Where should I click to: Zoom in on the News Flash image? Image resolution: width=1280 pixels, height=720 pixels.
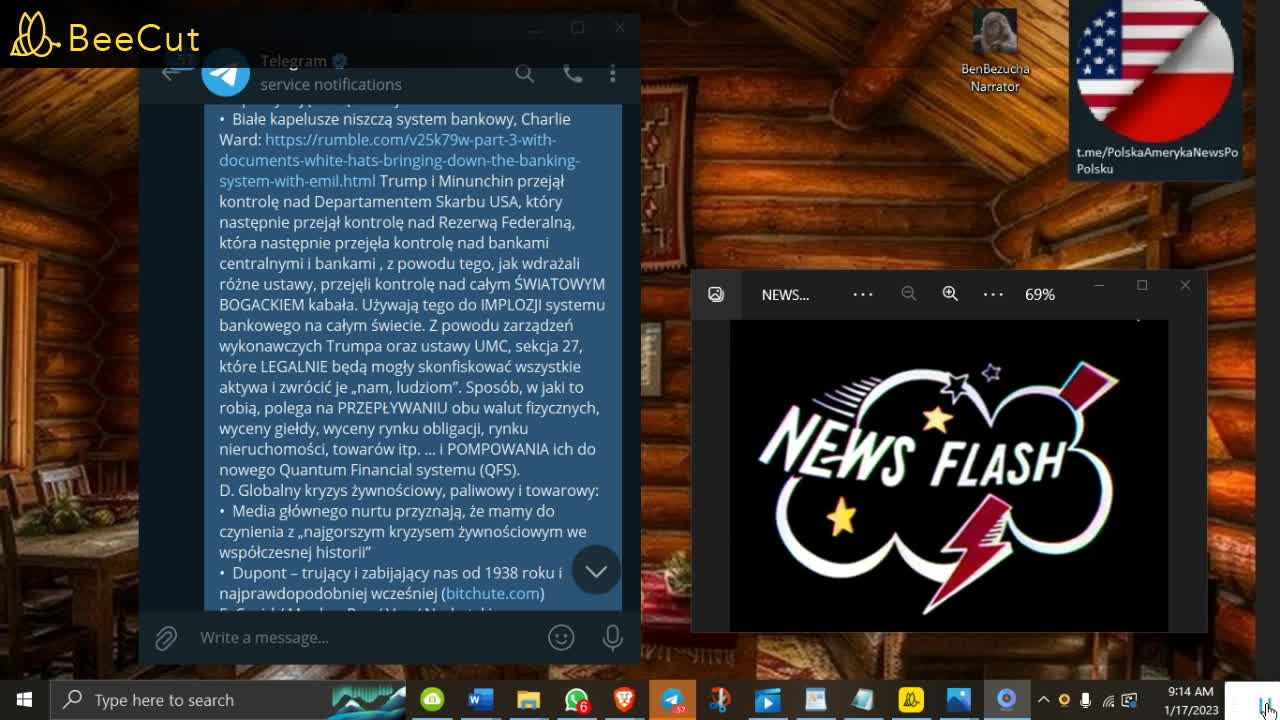click(950, 294)
